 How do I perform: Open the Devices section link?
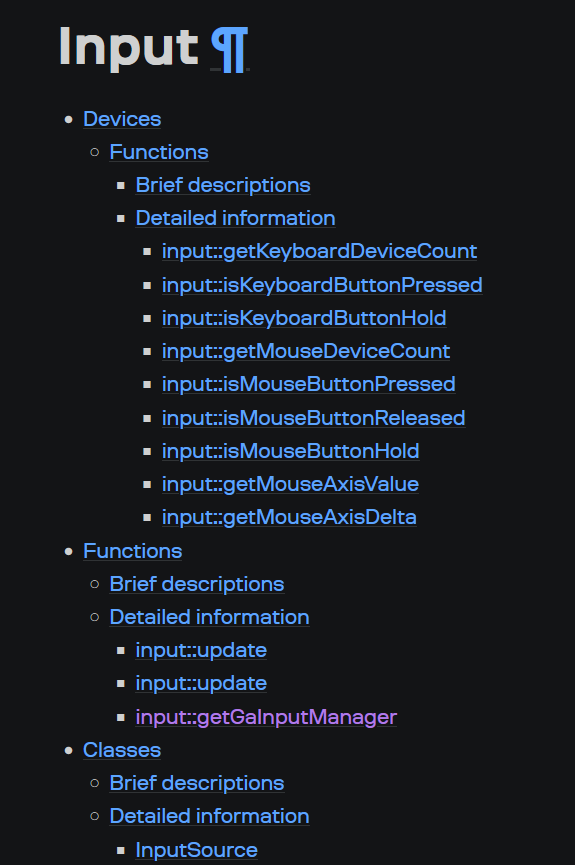pos(122,119)
